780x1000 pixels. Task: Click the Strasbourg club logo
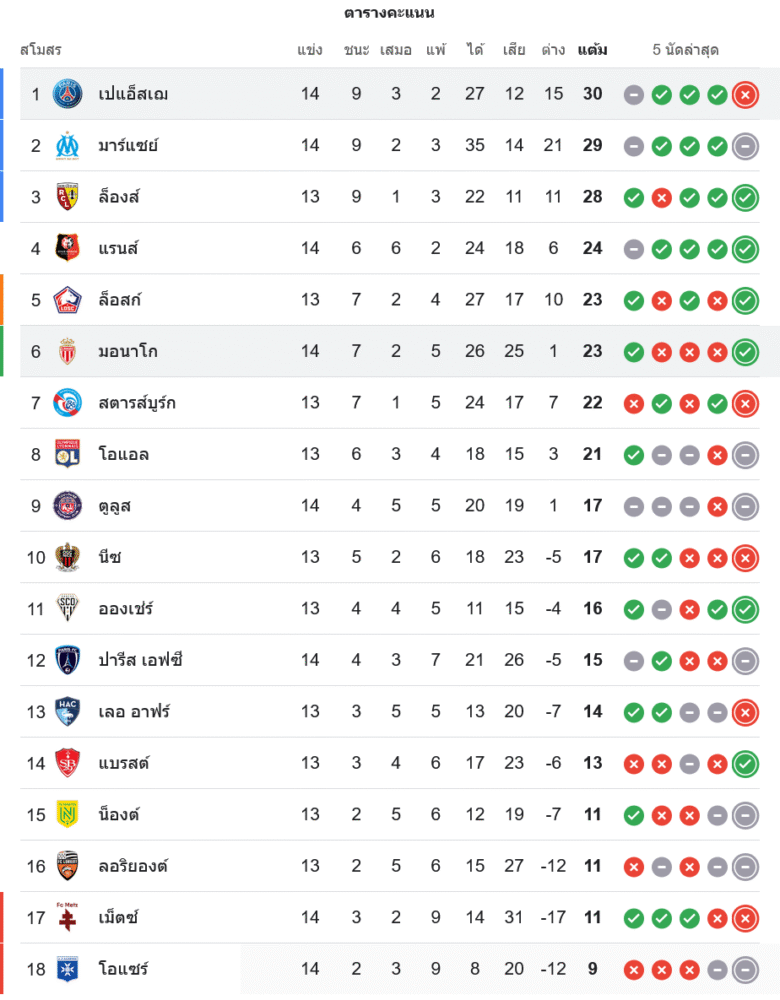tap(68, 403)
